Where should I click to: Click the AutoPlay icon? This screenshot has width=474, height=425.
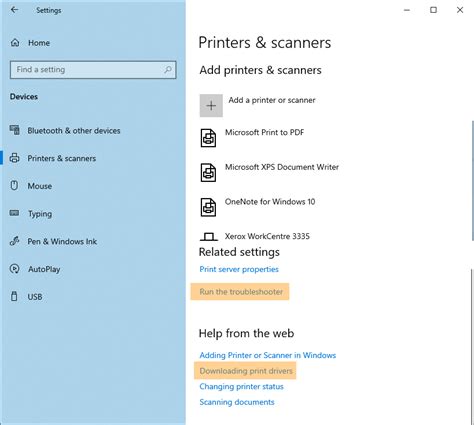tap(14, 269)
